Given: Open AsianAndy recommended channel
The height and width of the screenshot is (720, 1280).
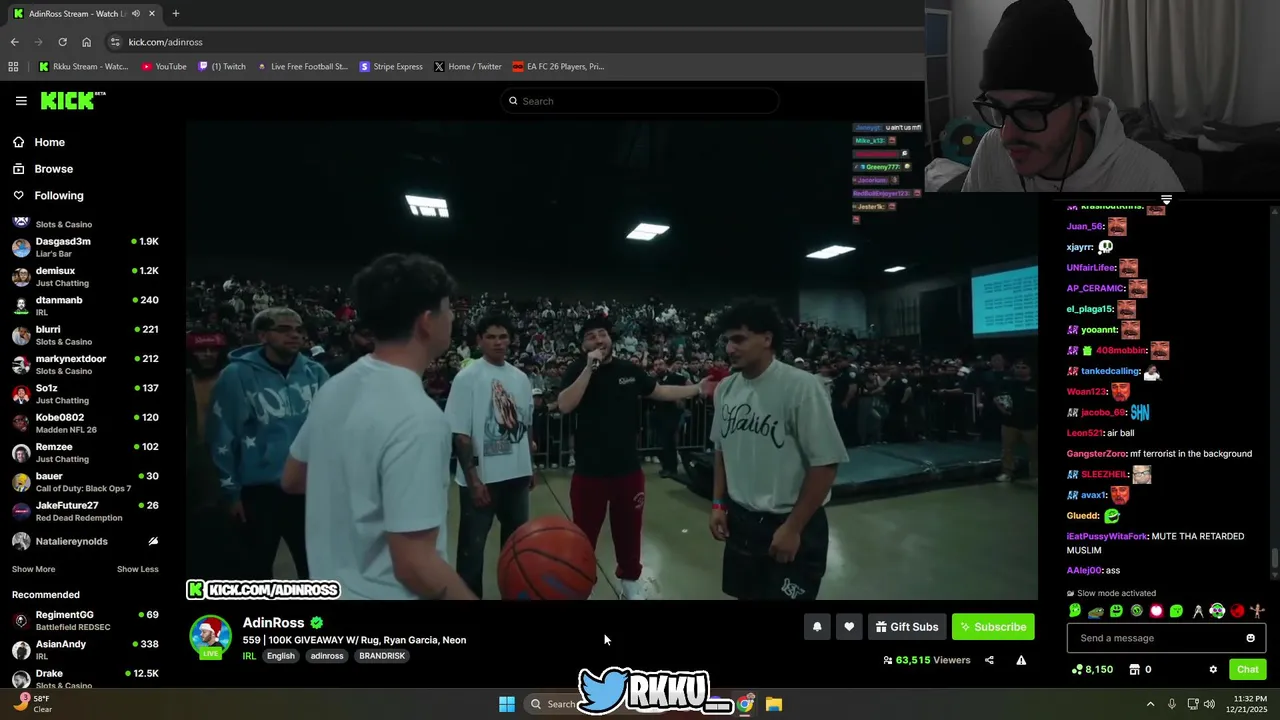Looking at the screenshot, I should (85, 650).
